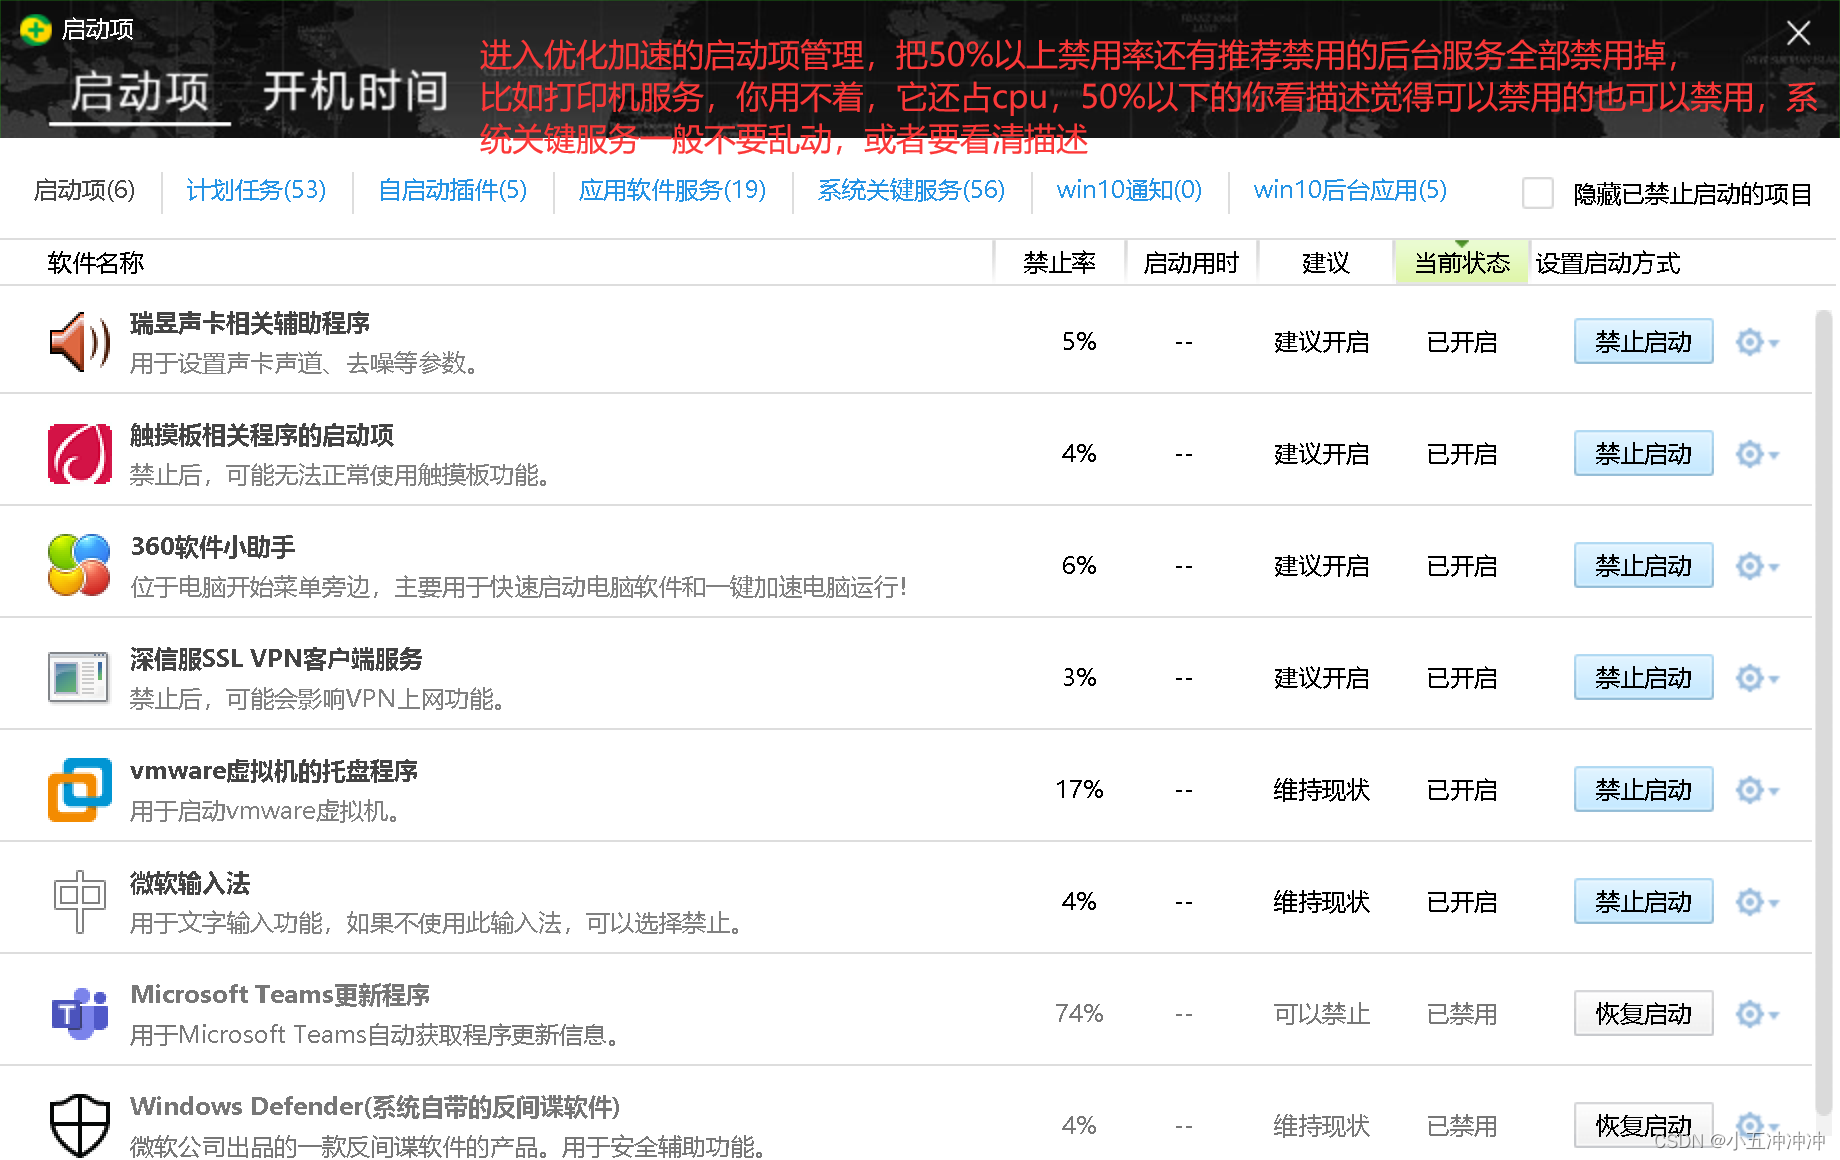Close the 启动项 window

point(1798,33)
